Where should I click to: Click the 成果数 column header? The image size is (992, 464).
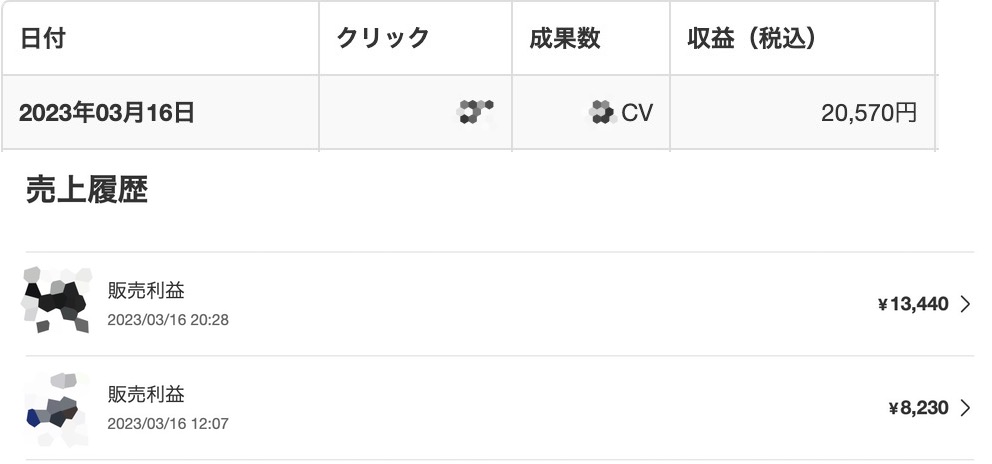[x=590, y=38]
